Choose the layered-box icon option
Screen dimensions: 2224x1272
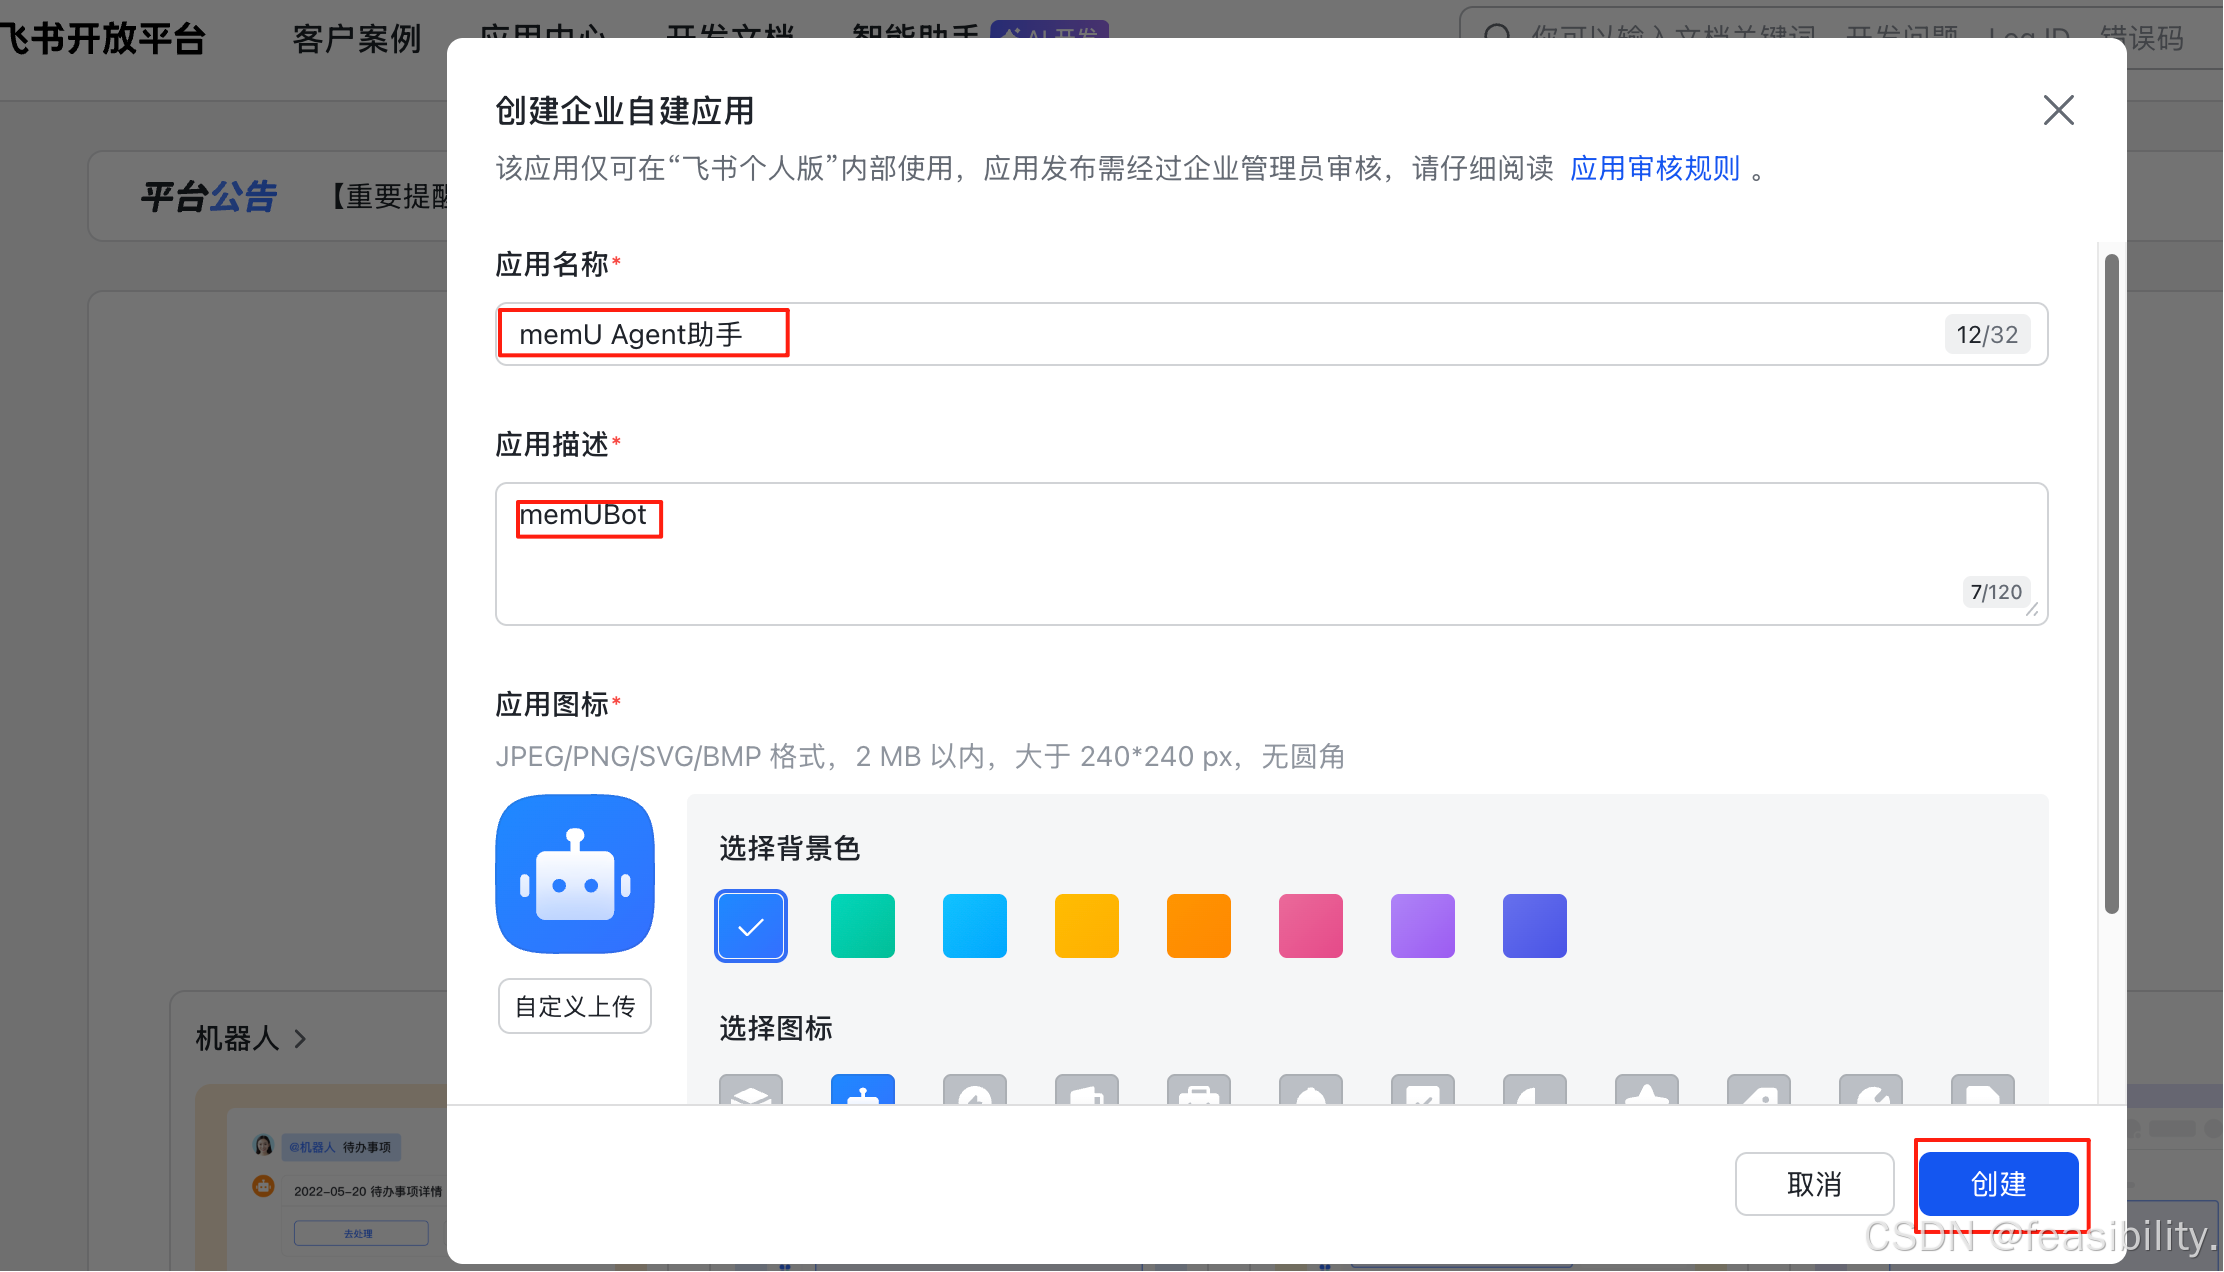750,1090
